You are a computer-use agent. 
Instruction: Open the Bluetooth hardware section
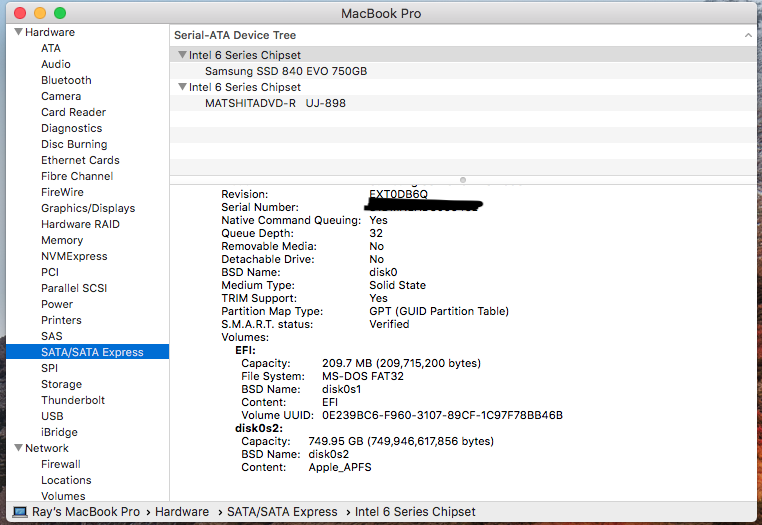click(66, 80)
